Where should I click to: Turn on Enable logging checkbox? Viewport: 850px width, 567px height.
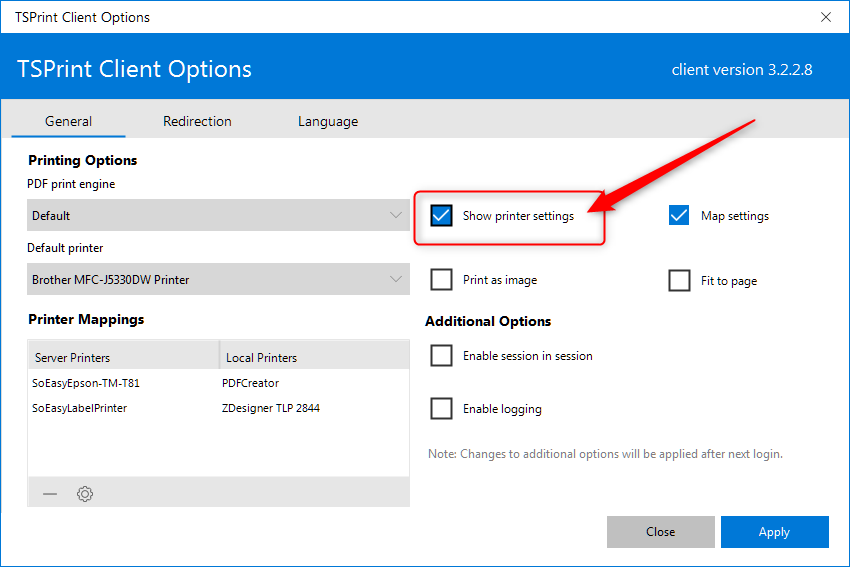click(441, 408)
